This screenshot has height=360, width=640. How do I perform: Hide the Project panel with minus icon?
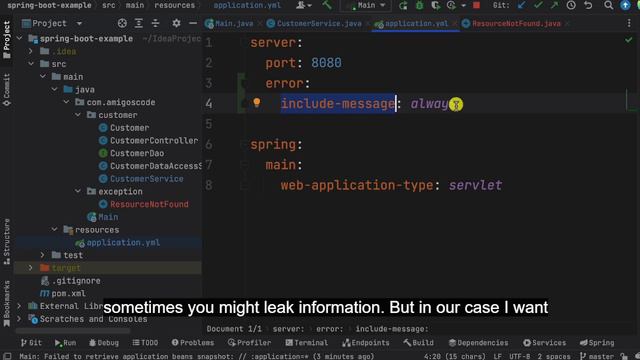coord(193,23)
